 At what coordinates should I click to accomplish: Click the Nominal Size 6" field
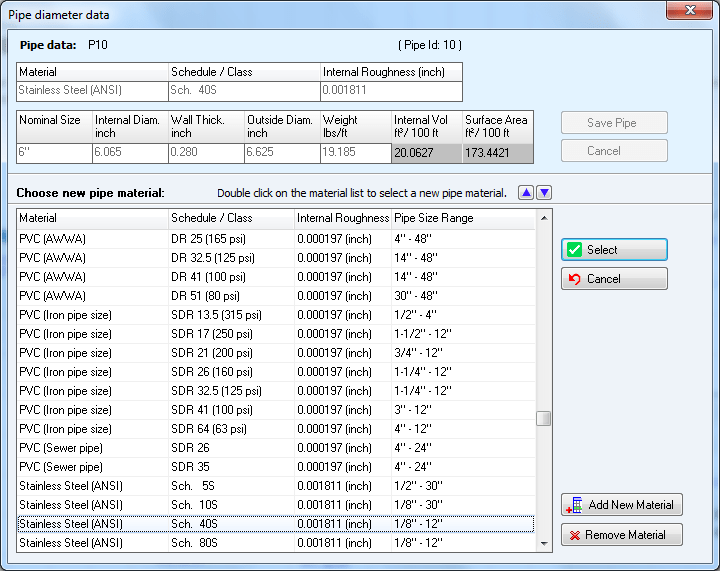55,153
